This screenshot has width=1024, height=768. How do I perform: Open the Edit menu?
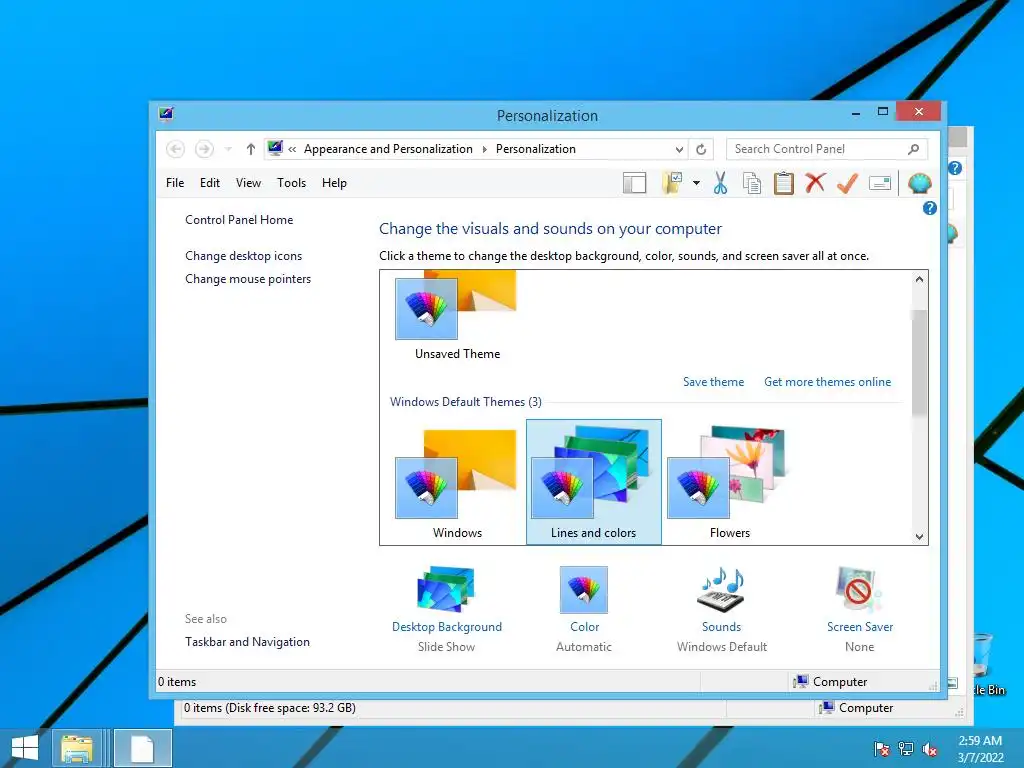pos(210,183)
